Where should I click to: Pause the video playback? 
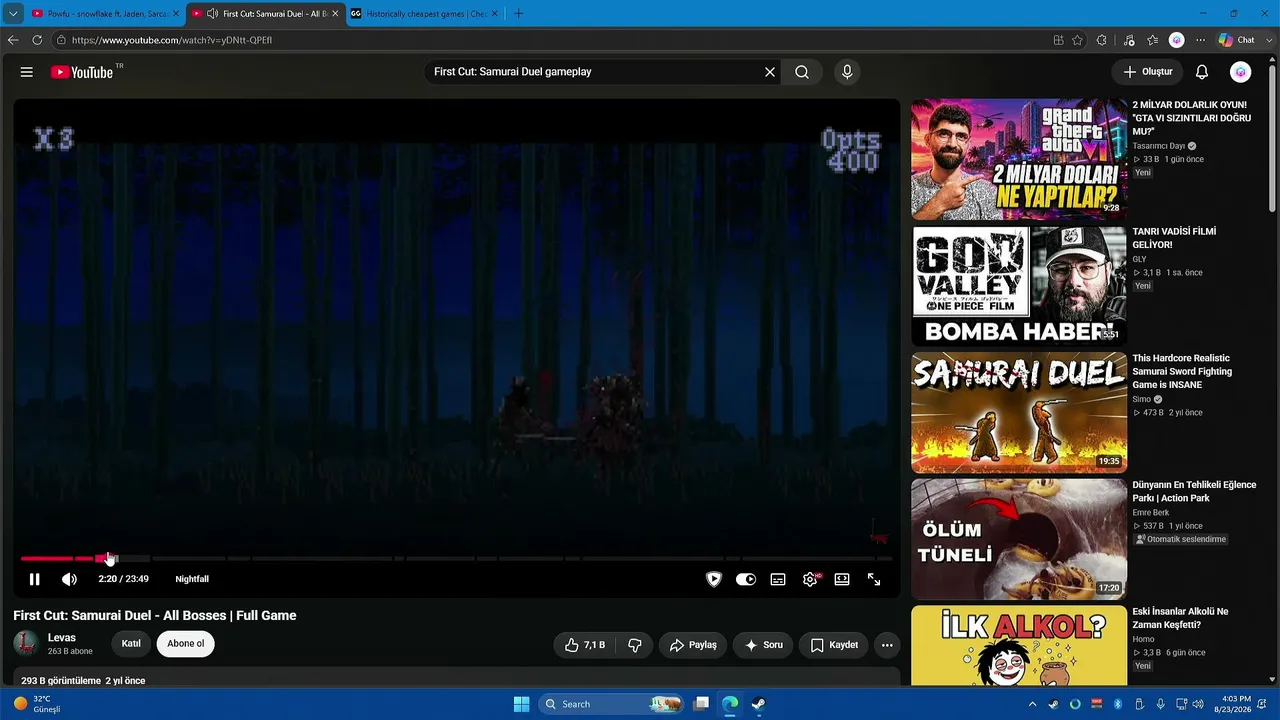coord(35,579)
